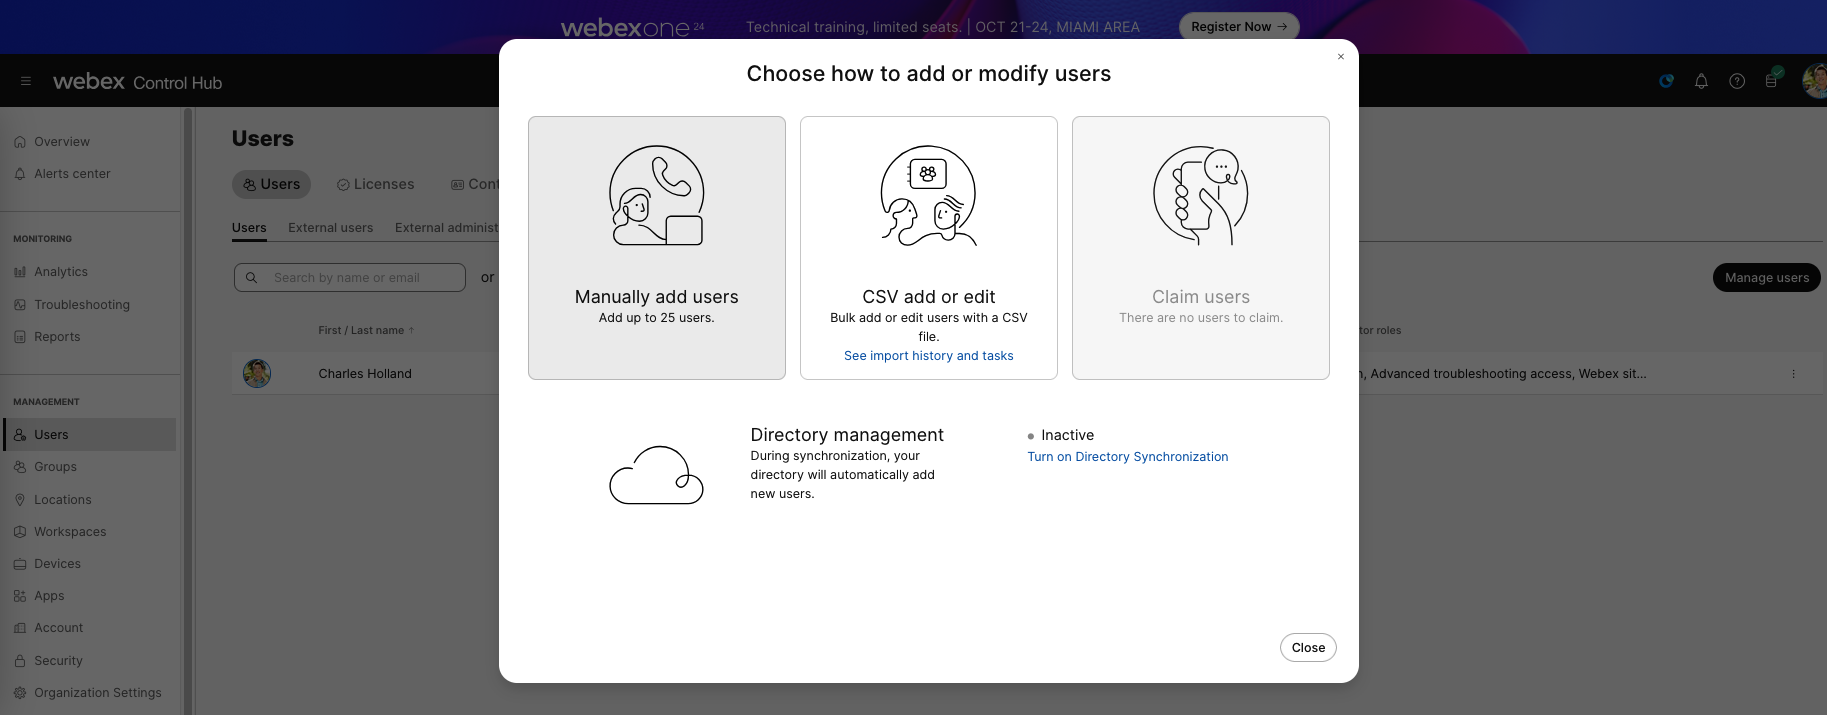Screen dimensions: 1827x715
Task: Open Analytics in the sidebar
Action: click(x=61, y=272)
